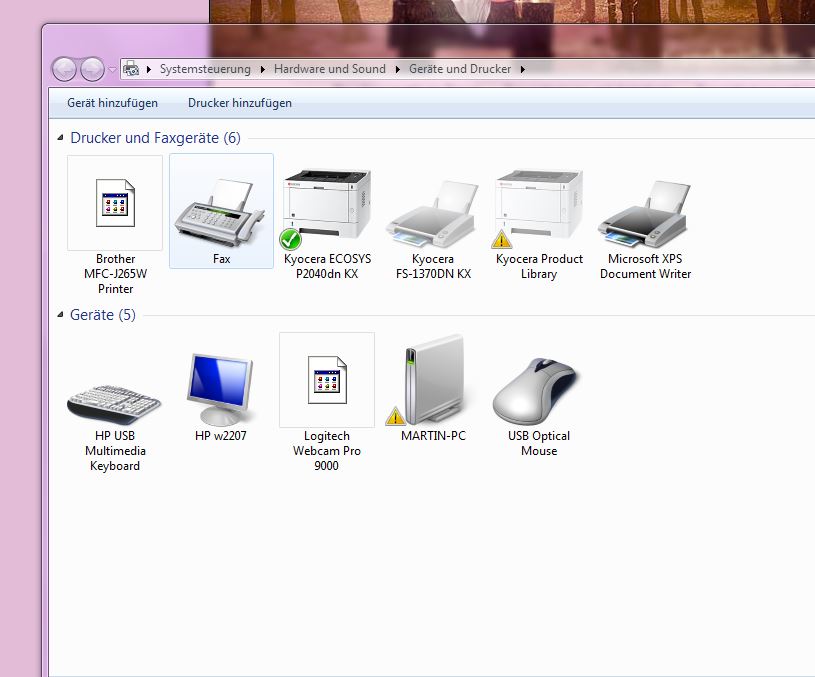Image resolution: width=815 pixels, height=677 pixels.
Task: Select the HP w2207 monitor icon
Action: point(221,389)
